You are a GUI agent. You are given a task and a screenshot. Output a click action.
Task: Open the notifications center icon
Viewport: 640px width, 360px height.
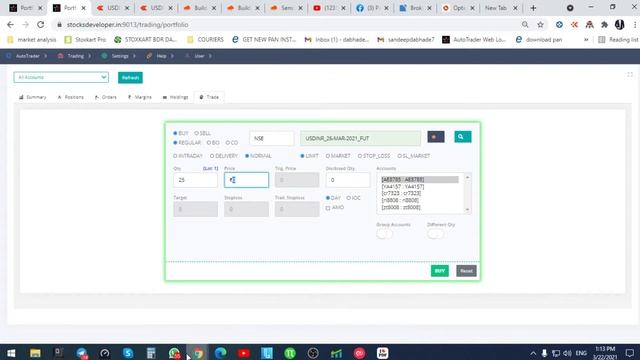tap(629, 353)
